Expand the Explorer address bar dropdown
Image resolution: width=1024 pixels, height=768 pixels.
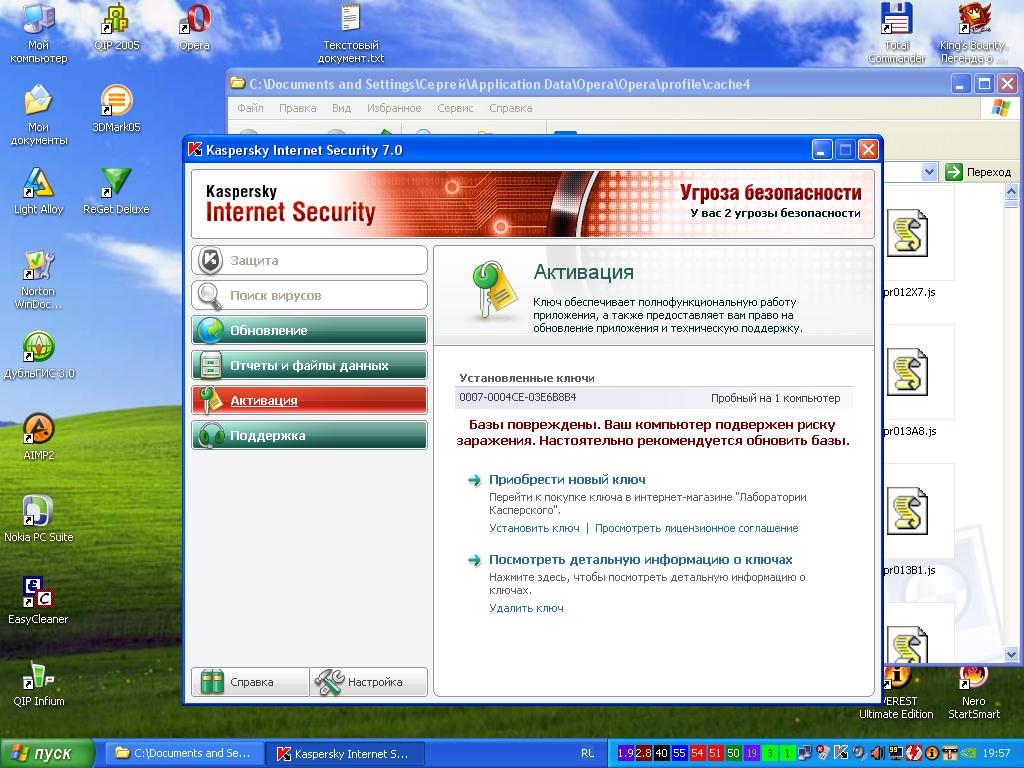pos(929,172)
